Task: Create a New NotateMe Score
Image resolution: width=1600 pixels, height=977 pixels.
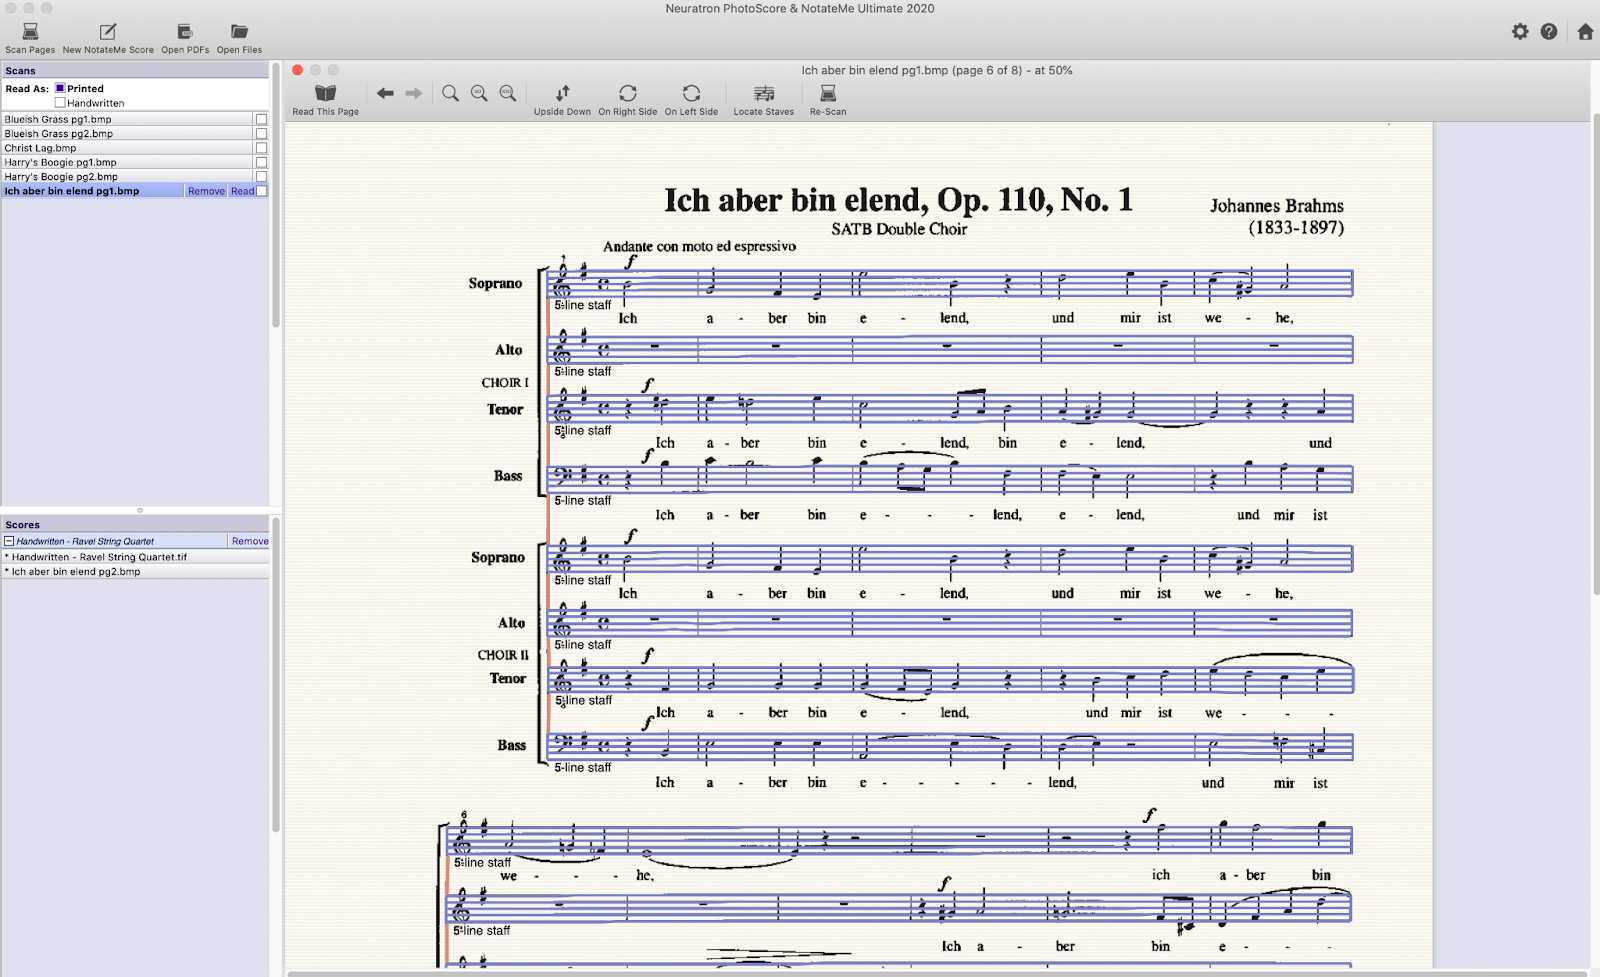Action: pyautogui.click(x=108, y=38)
